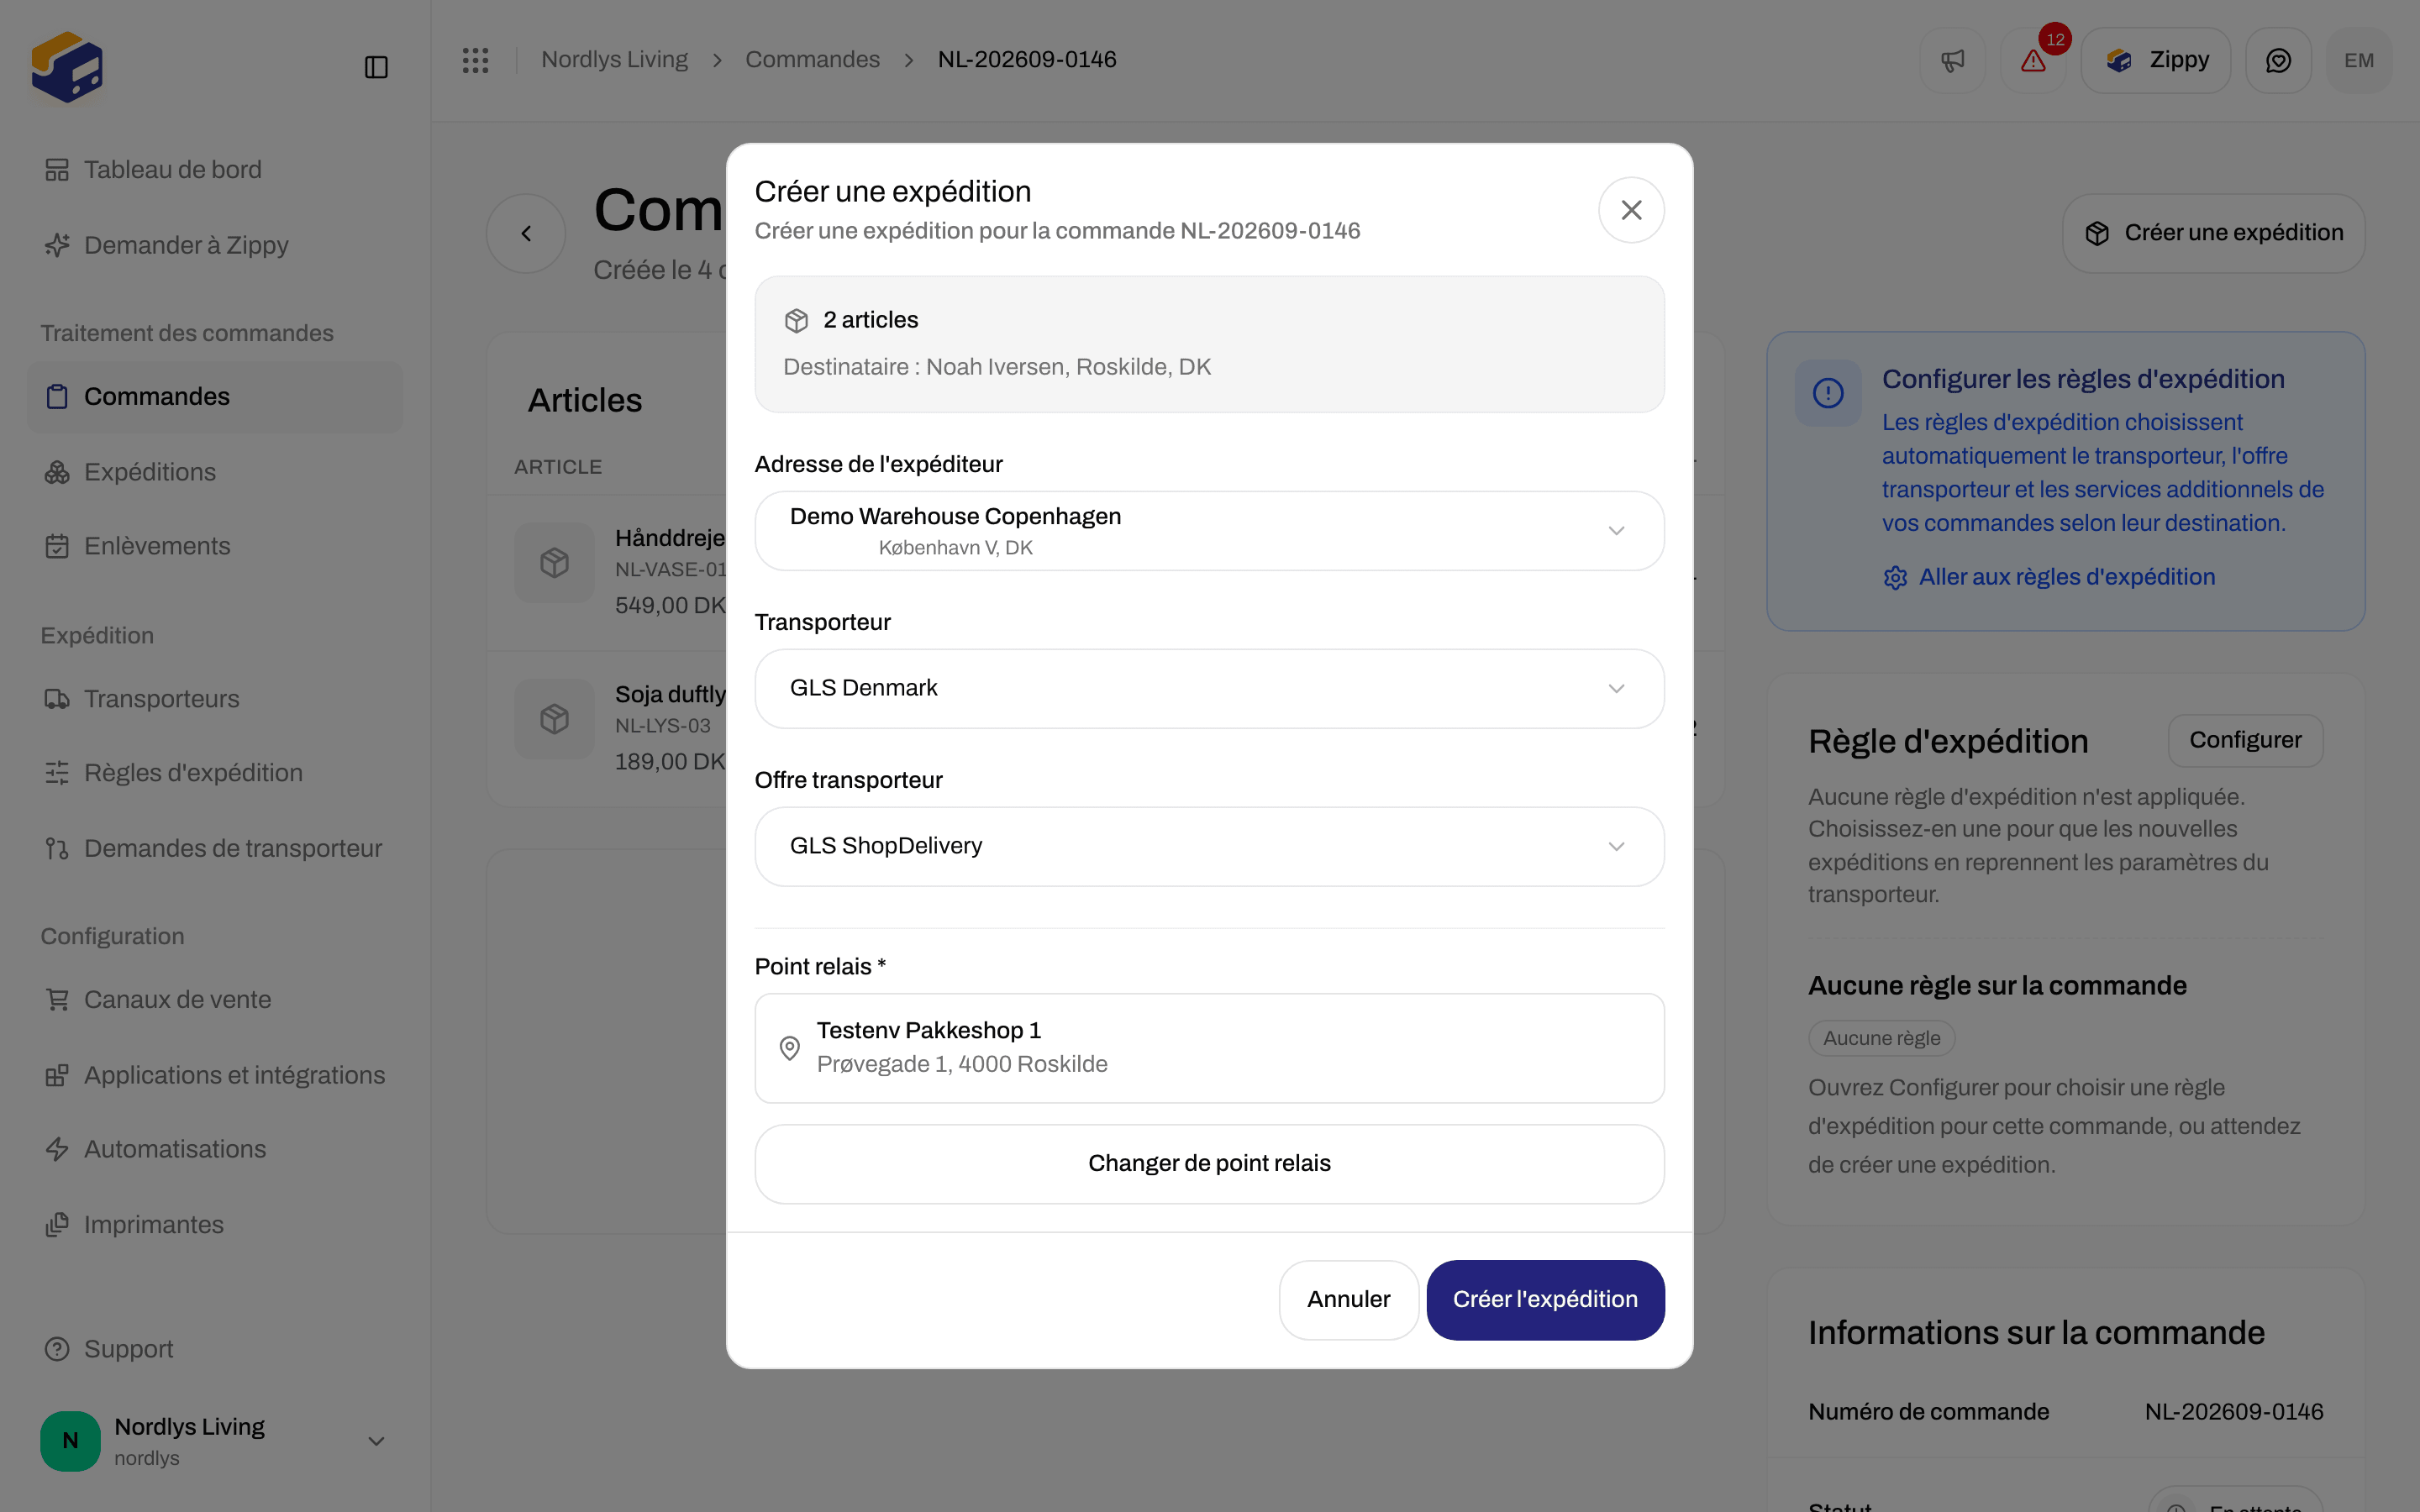This screenshot has width=2420, height=1512.
Task: Open the announcements megaphone icon
Action: [1952, 60]
